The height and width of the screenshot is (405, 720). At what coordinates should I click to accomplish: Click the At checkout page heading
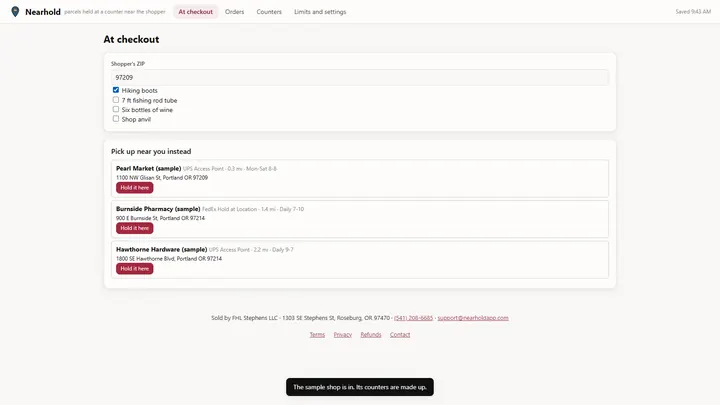131,39
